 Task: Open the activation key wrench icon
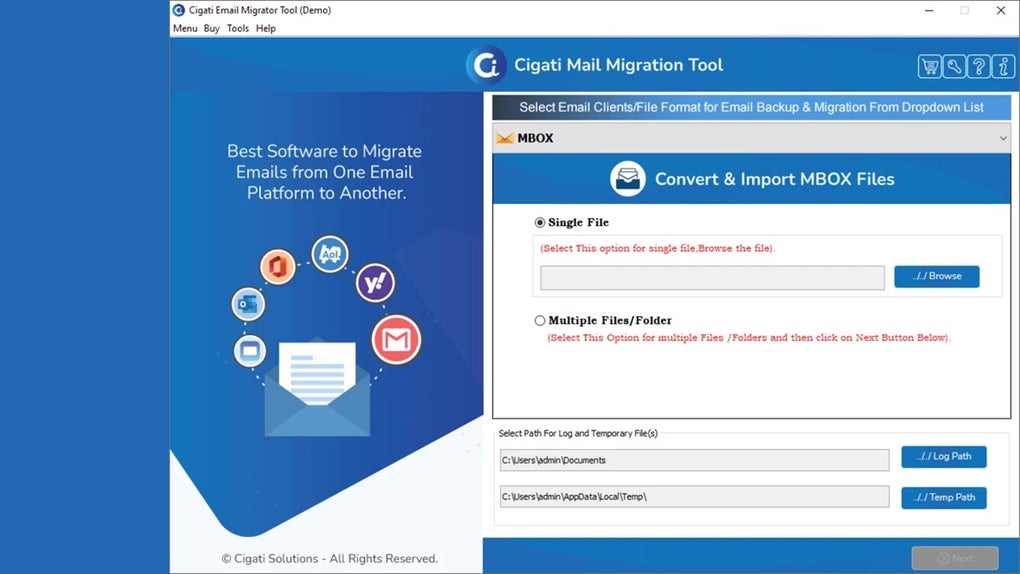point(954,66)
